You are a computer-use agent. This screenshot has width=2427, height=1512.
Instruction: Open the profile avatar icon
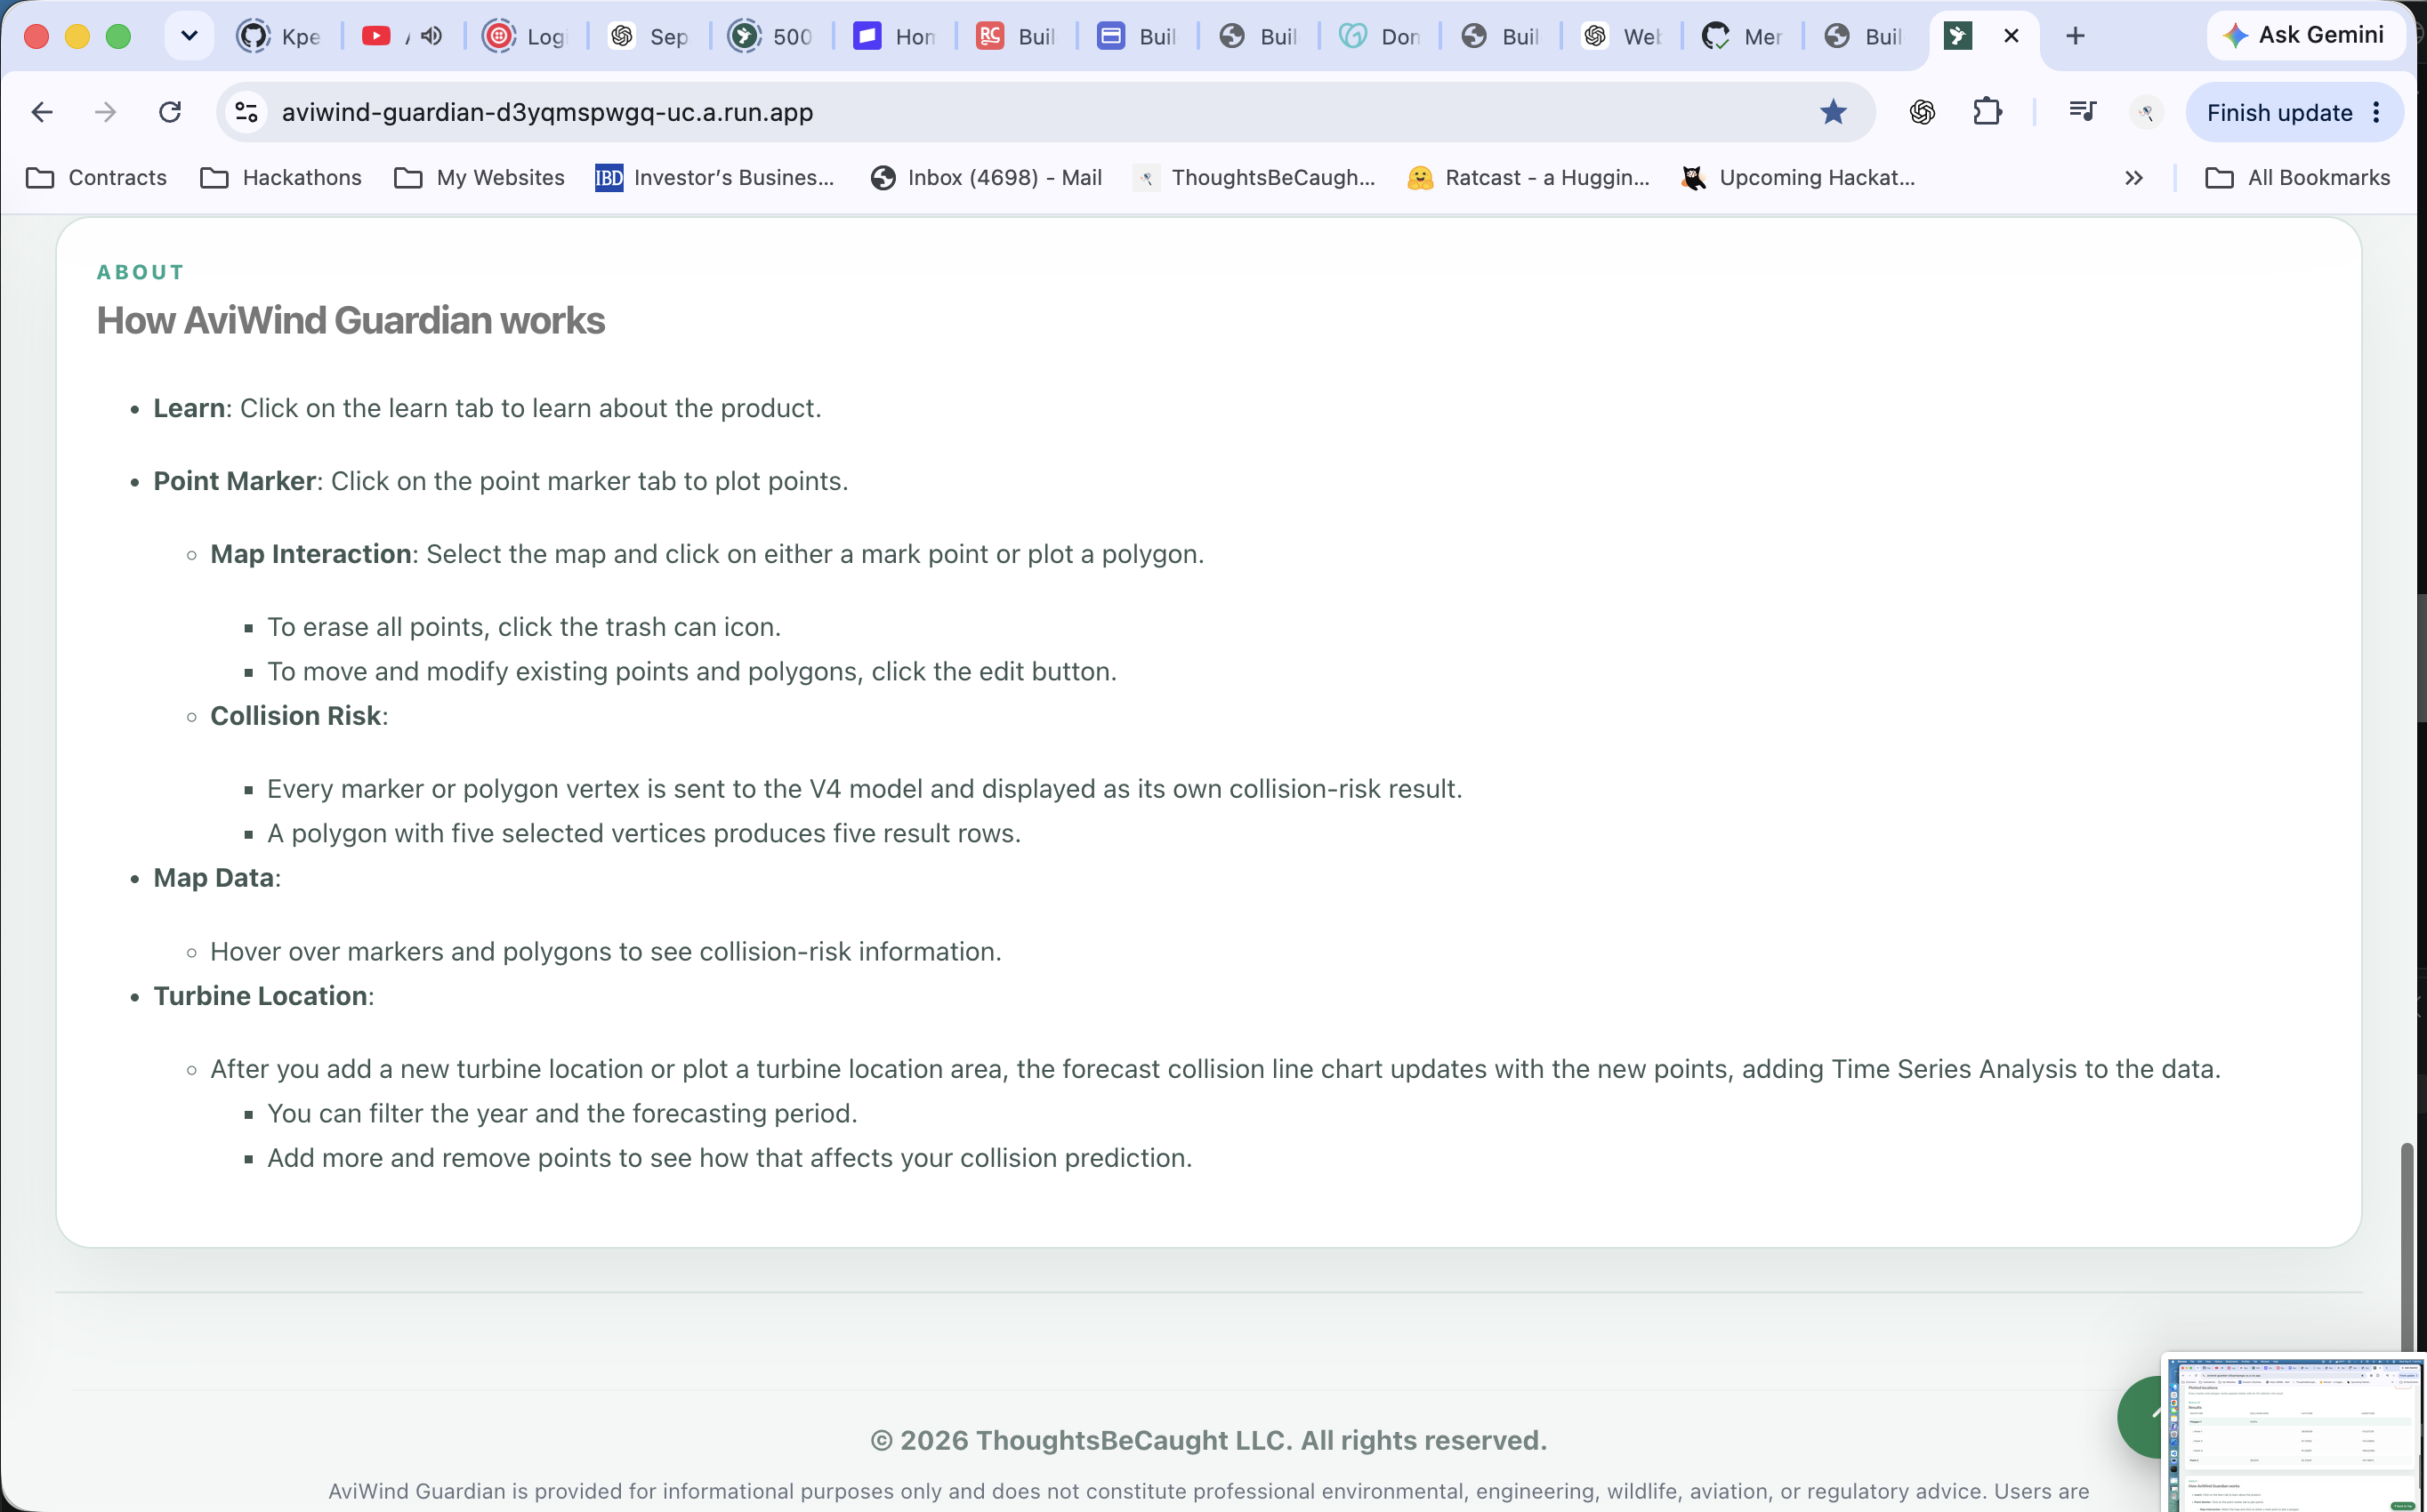click(2146, 112)
